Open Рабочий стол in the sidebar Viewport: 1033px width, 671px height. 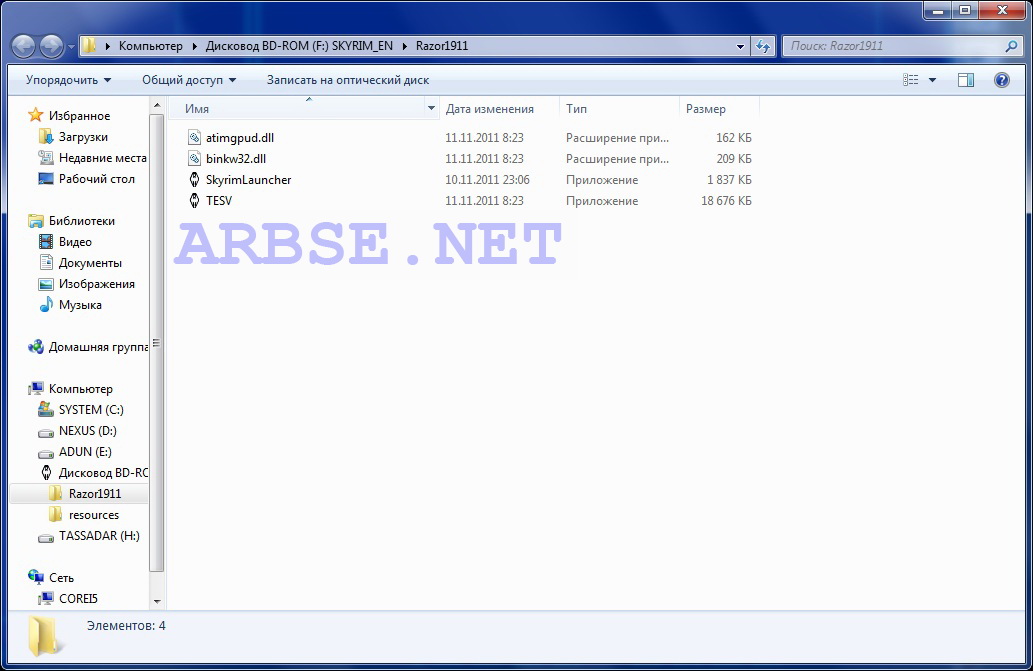[x=97, y=179]
